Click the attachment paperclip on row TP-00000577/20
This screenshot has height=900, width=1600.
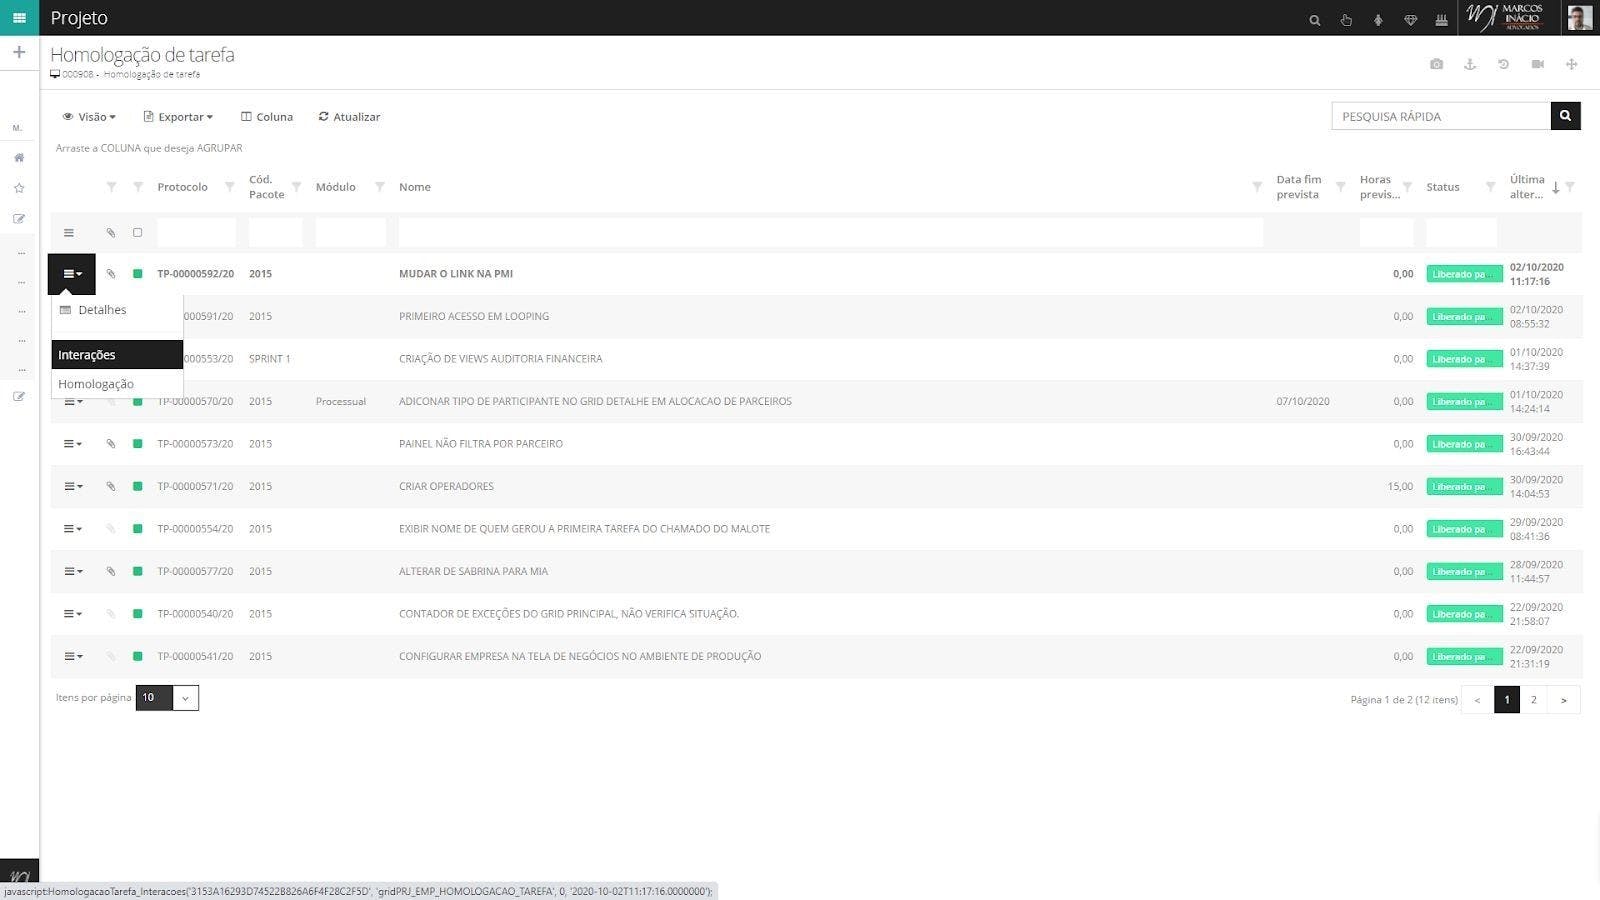pyautogui.click(x=111, y=572)
